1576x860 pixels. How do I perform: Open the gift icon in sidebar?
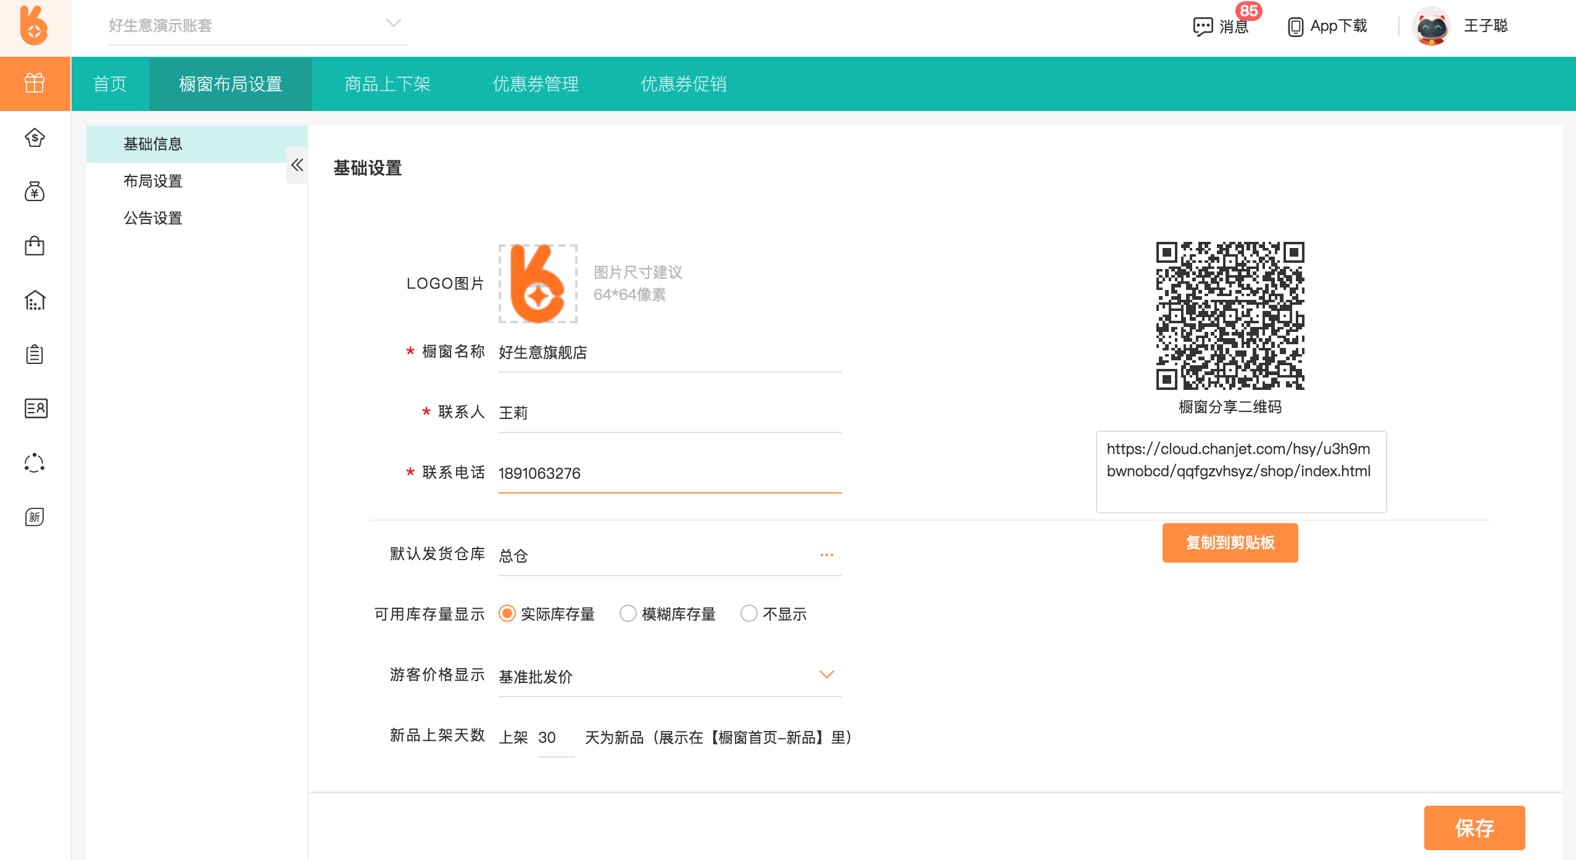[35, 83]
